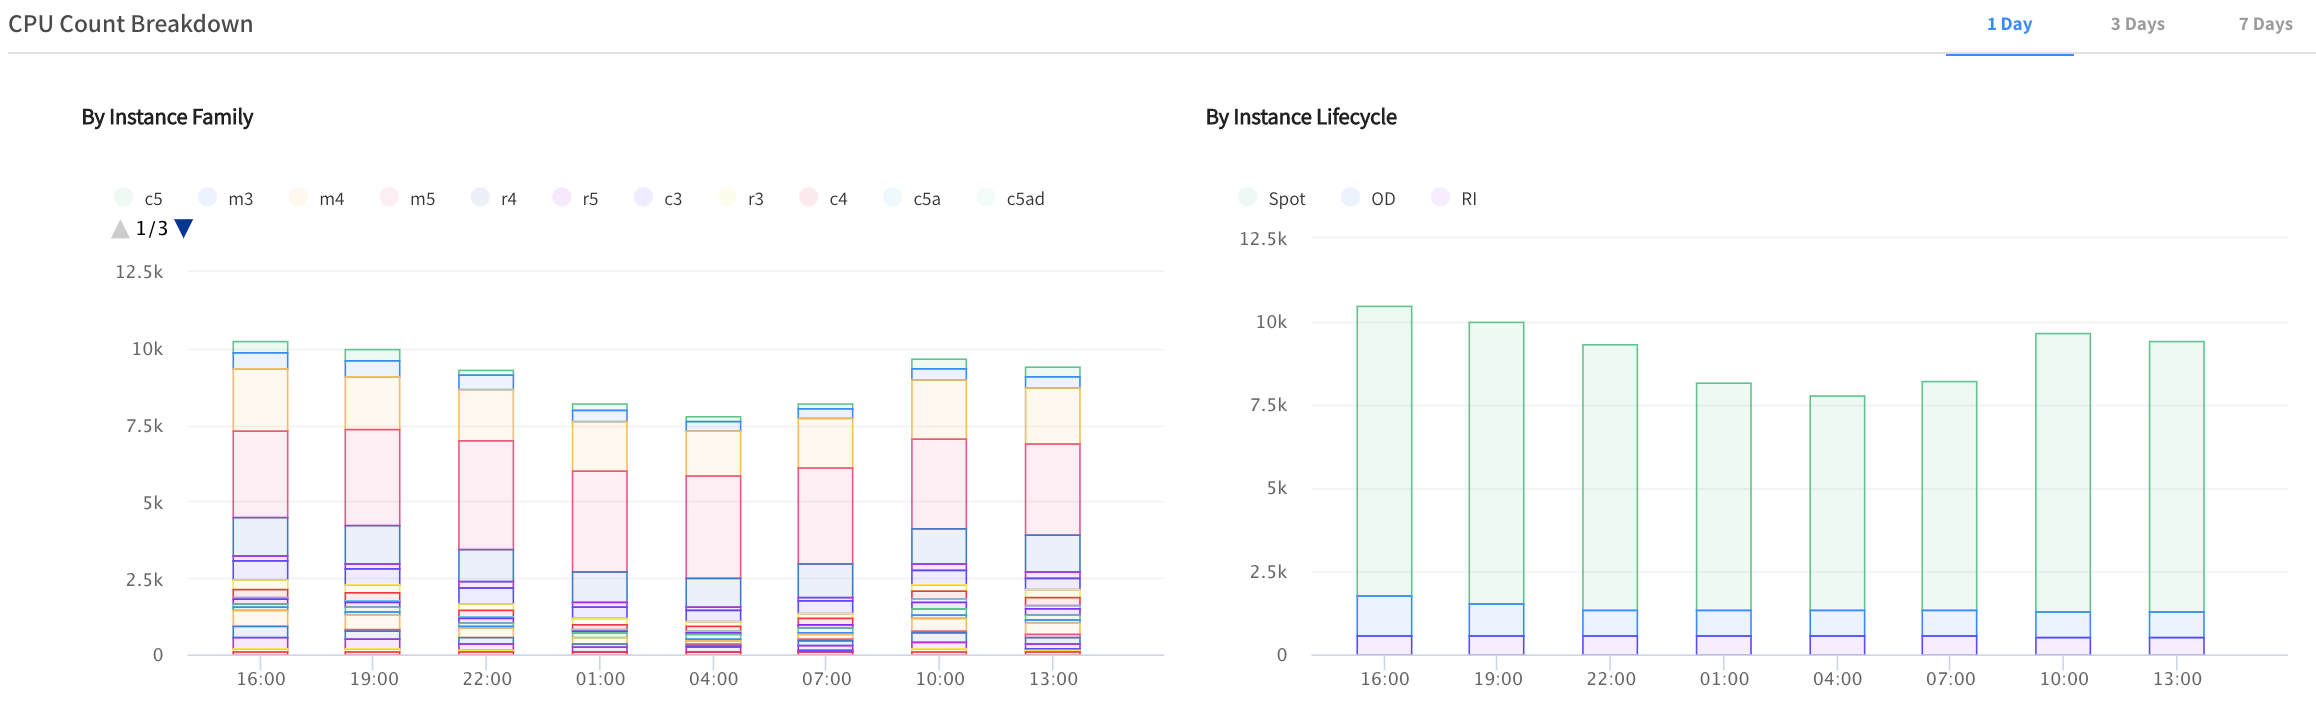Hide the m4 series via legend label
Viewport: 2316px width, 702px height.
pyautogui.click(x=331, y=199)
